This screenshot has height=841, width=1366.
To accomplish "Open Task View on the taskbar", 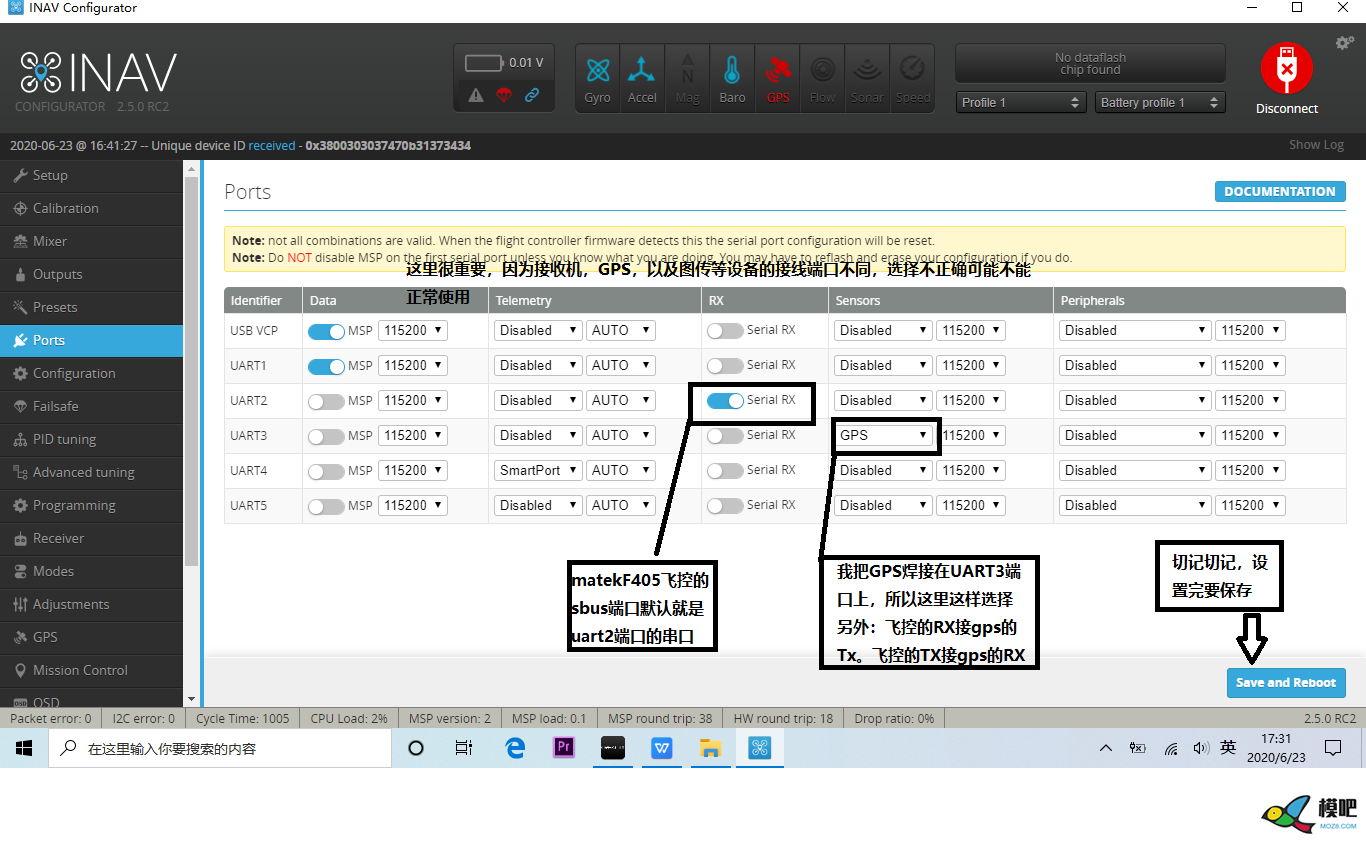I will (x=464, y=748).
